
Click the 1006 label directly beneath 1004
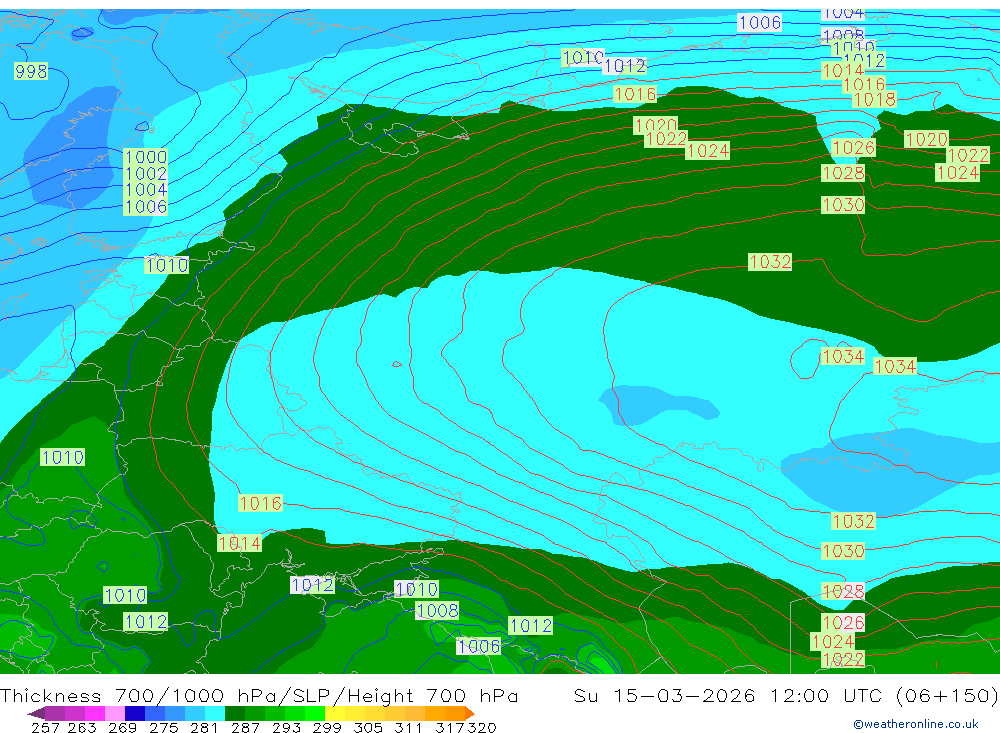point(146,207)
